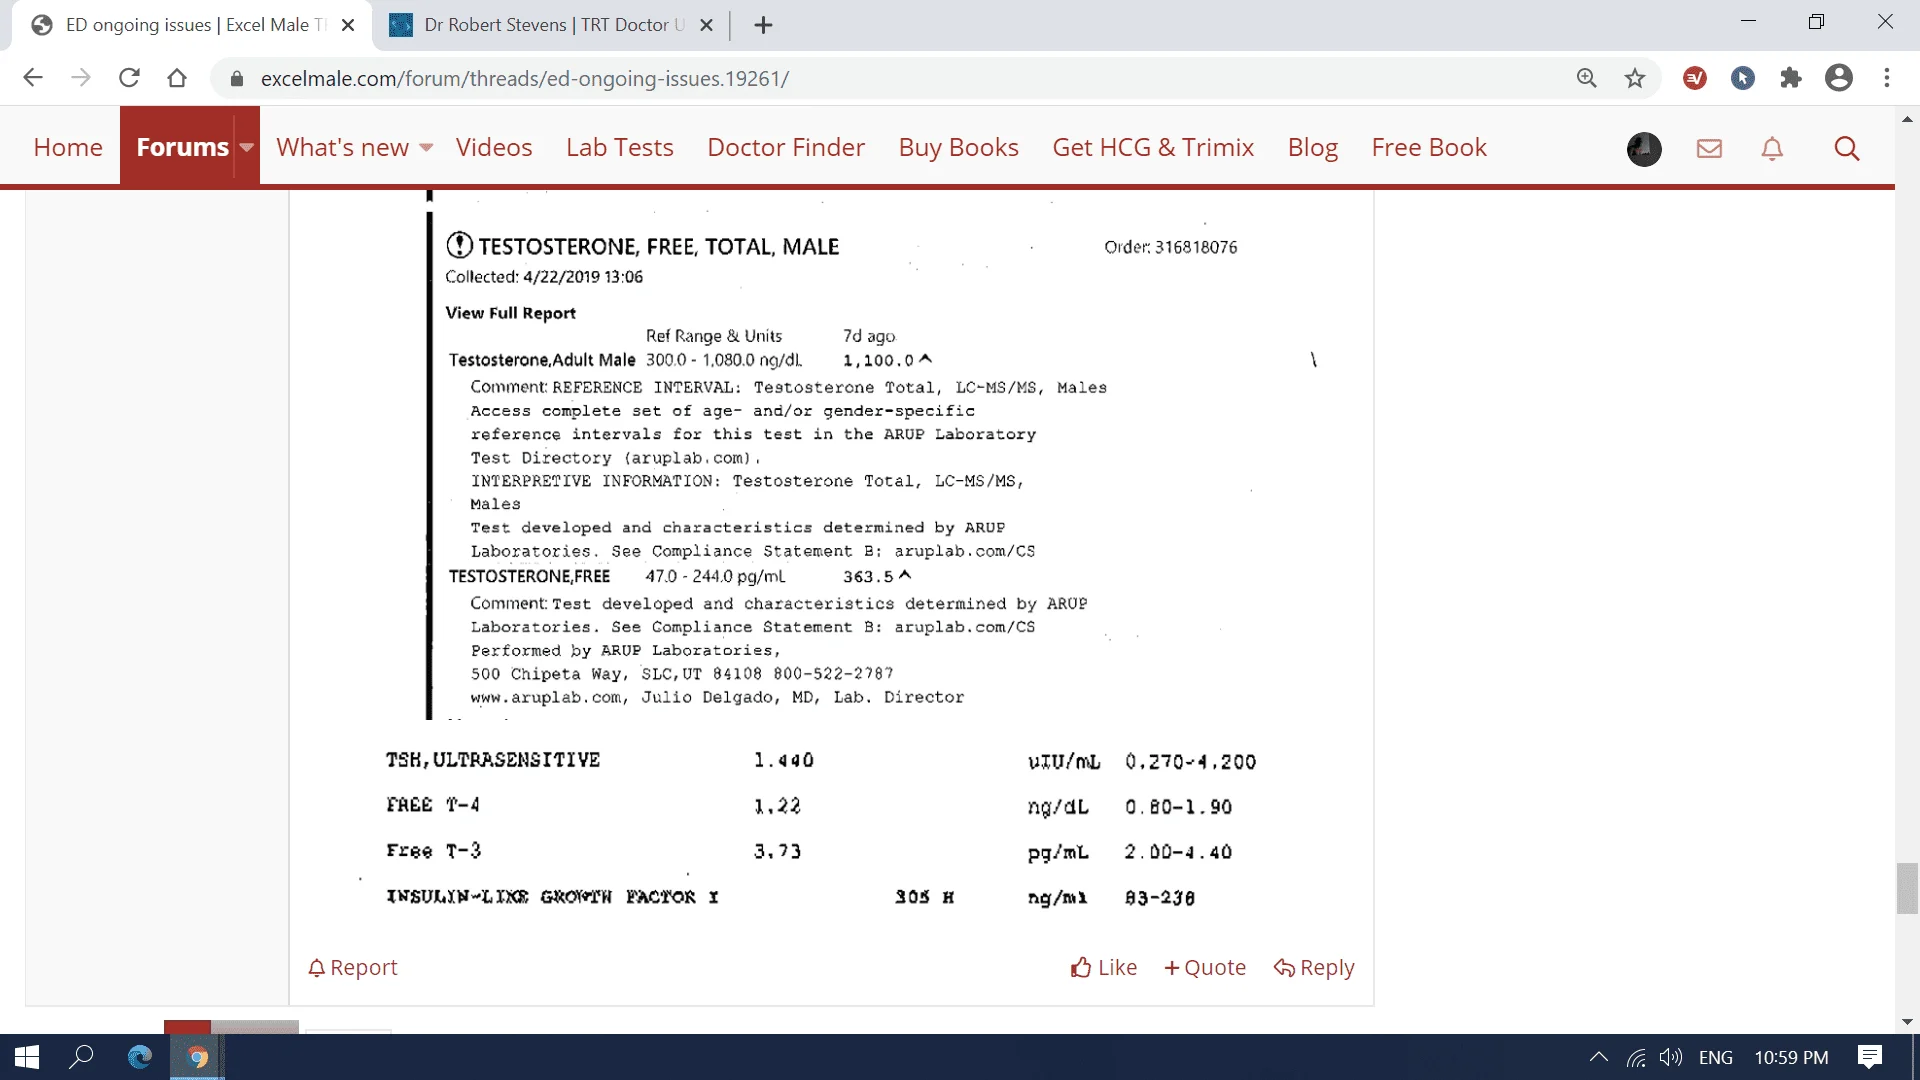Click the user avatar in the navbar

[x=1644, y=149]
